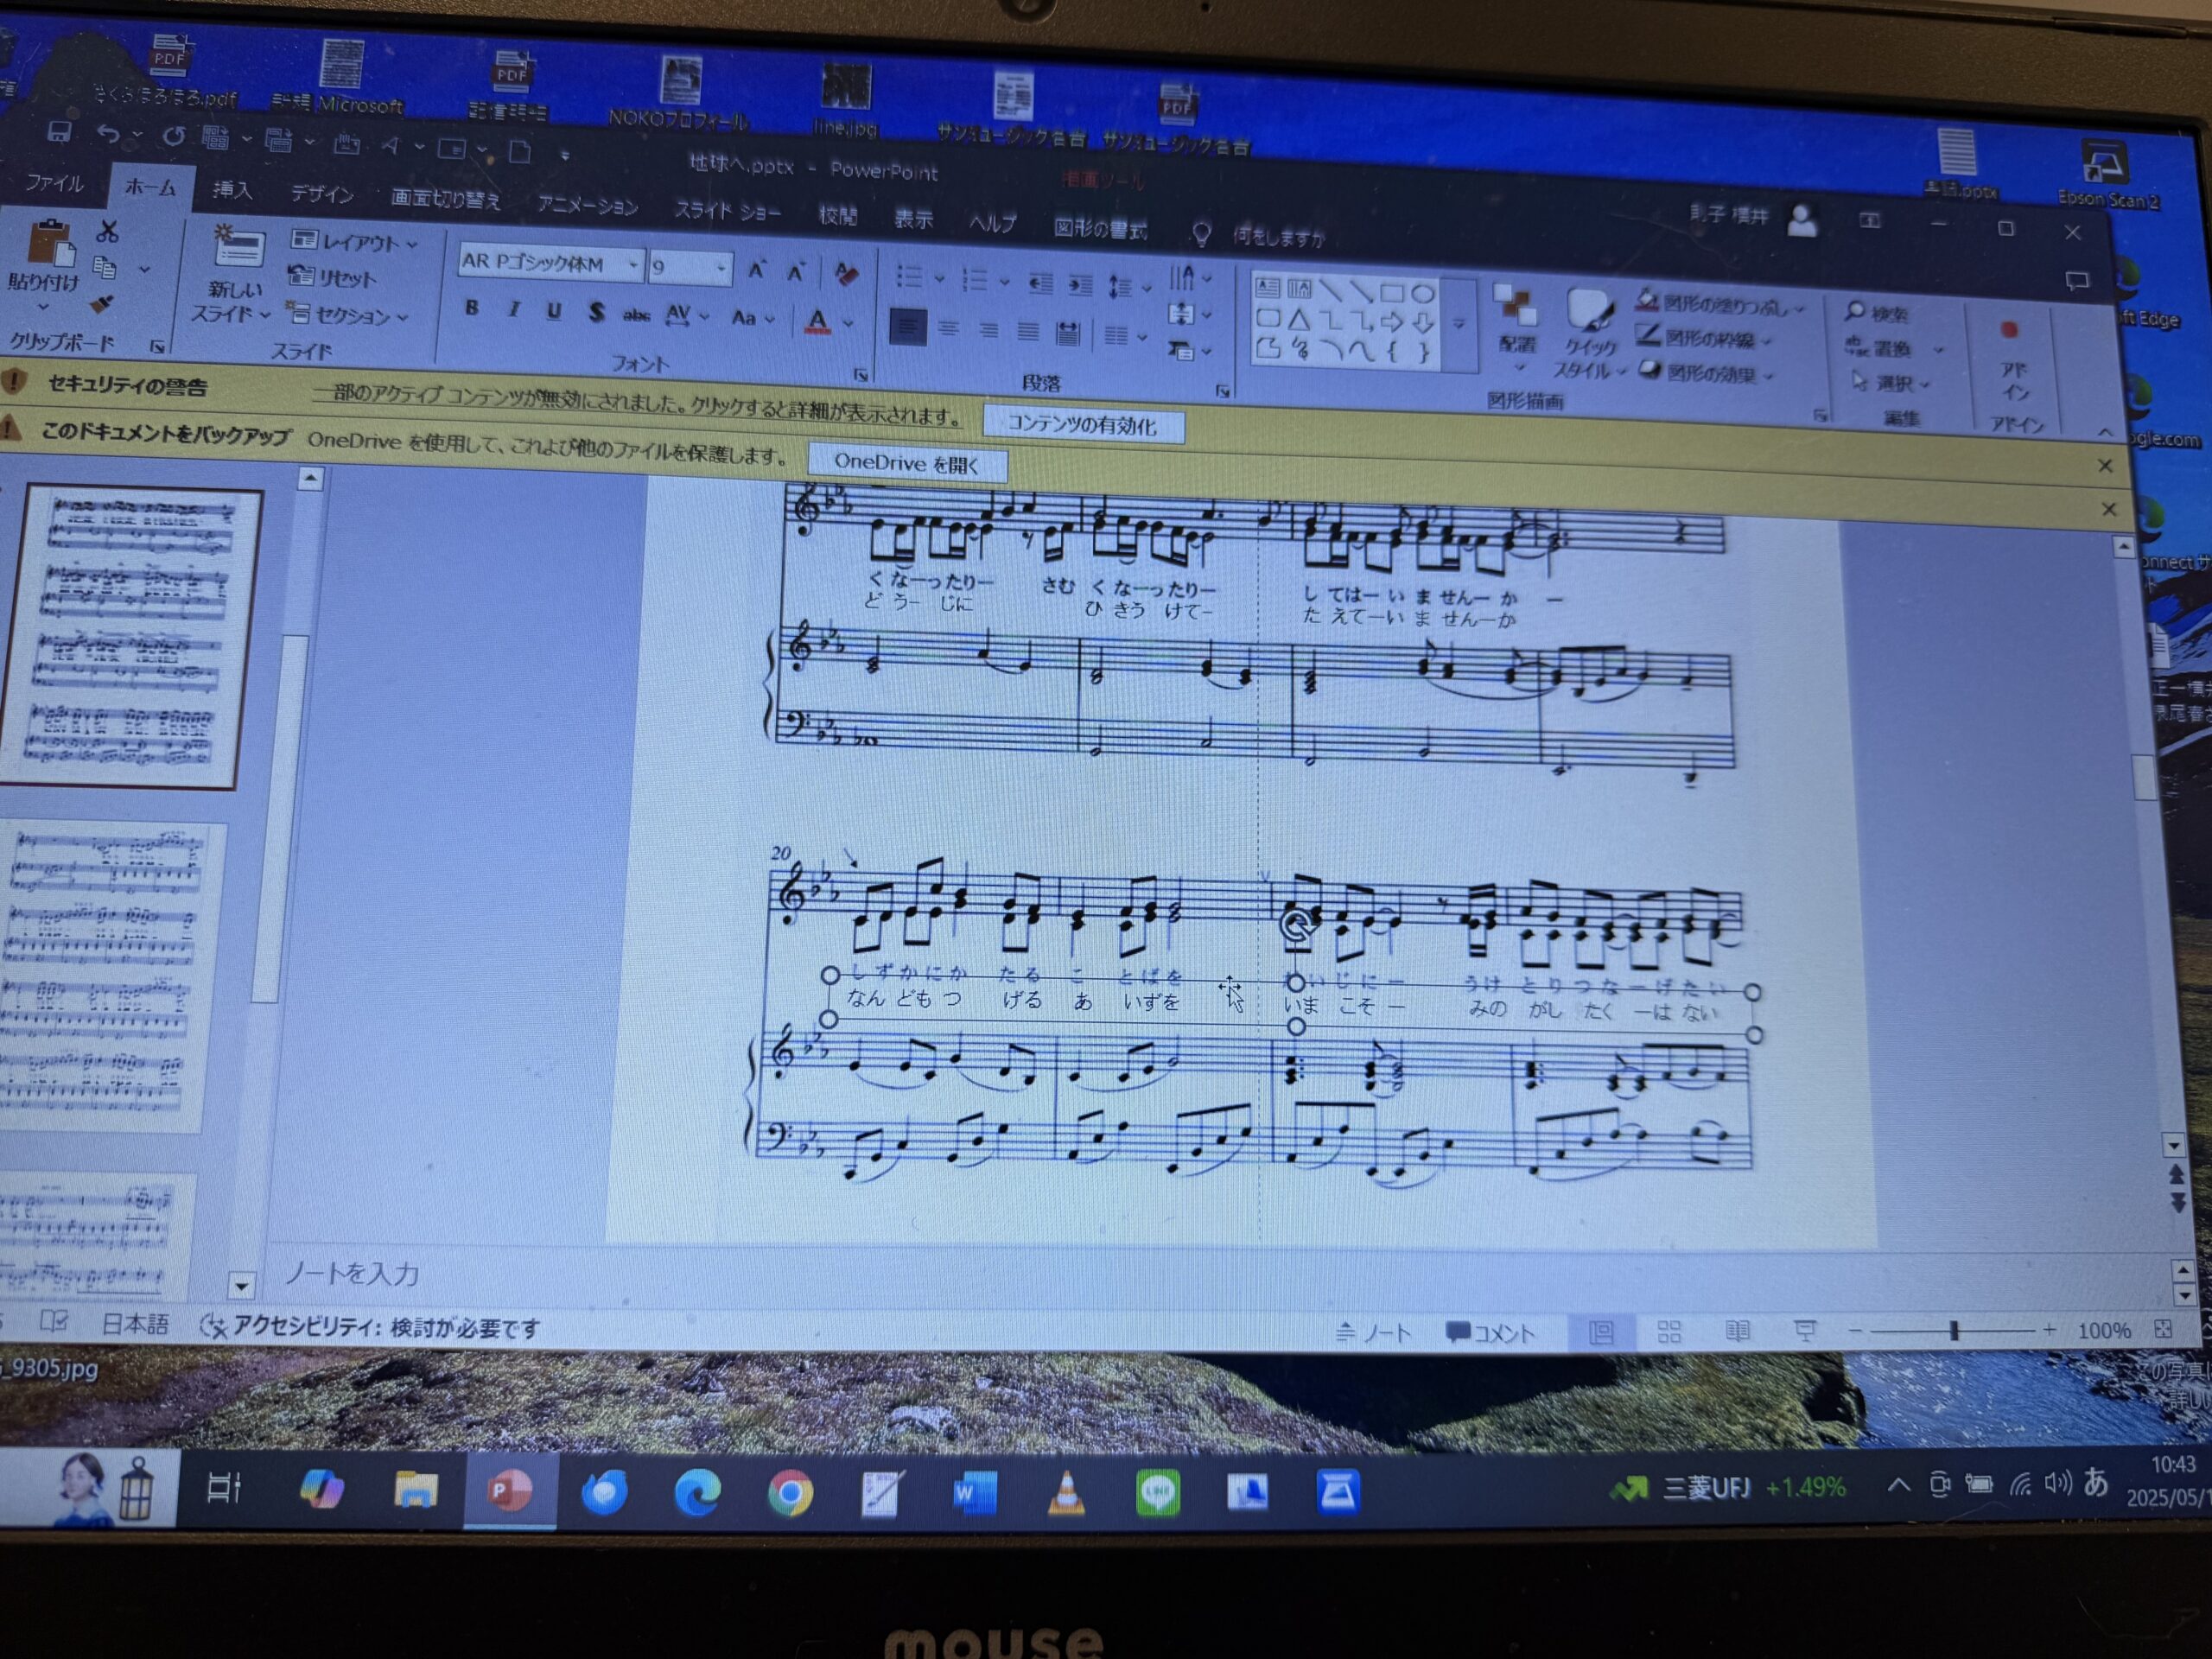
Task: Open the 図形の書式 shape format tab
Action: 1100,229
